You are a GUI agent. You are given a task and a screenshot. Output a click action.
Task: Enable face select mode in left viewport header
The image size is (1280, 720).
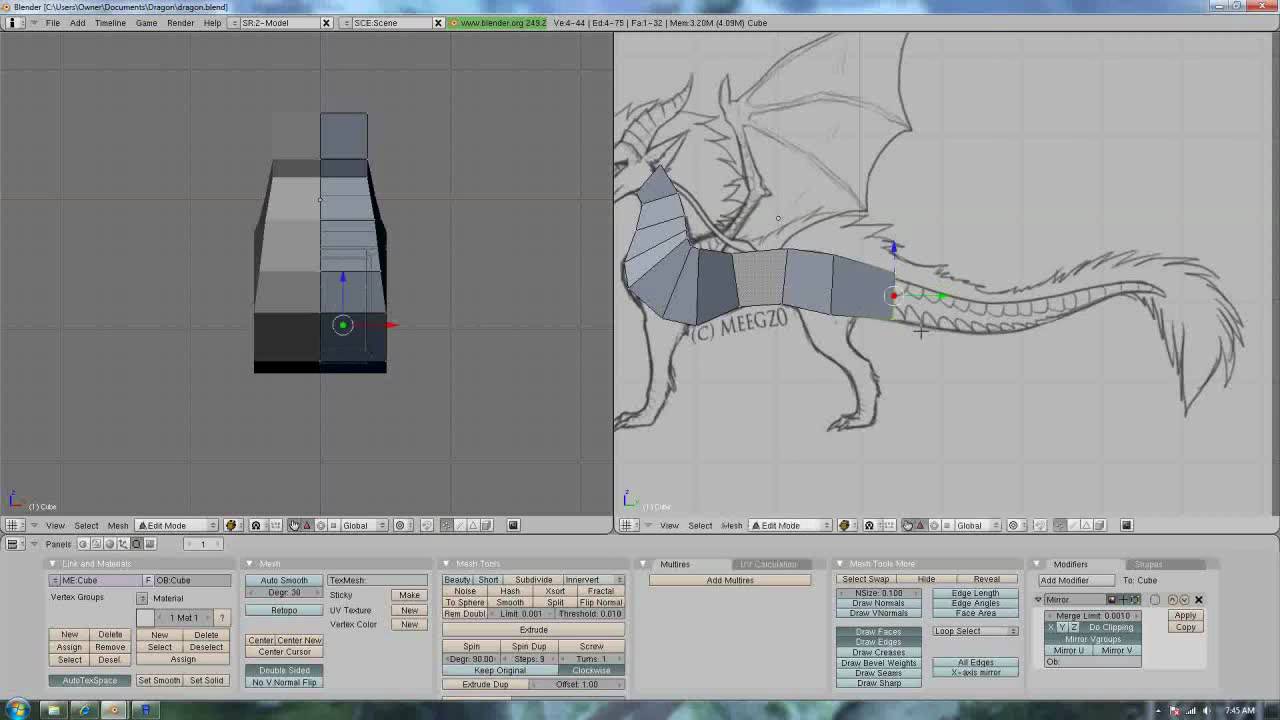point(473,525)
